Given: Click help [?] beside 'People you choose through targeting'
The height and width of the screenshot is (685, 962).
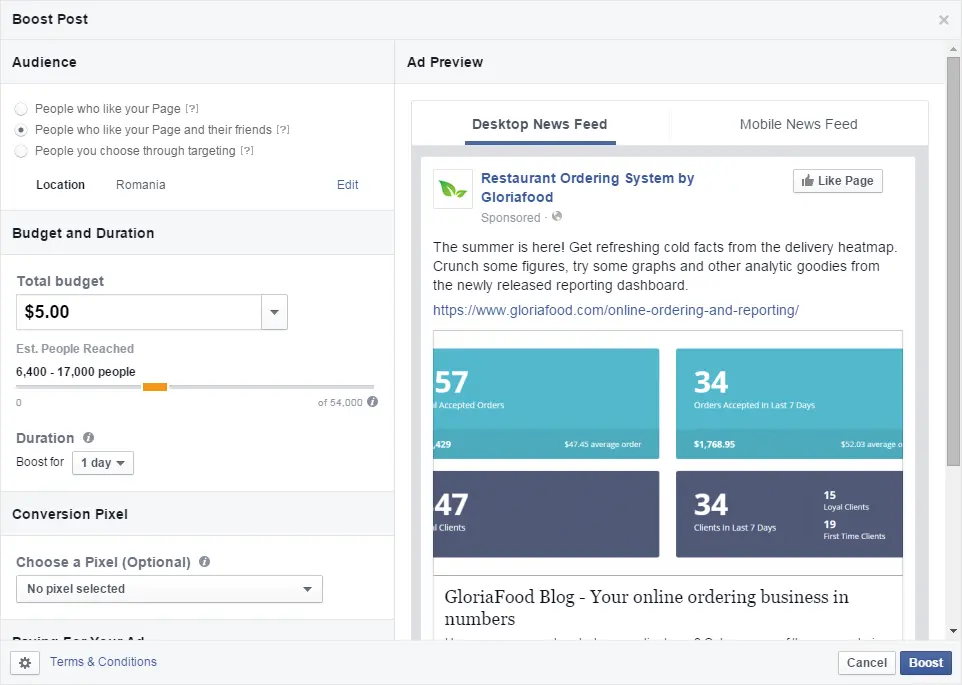Looking at the screenshot, I should click(247, 151).
